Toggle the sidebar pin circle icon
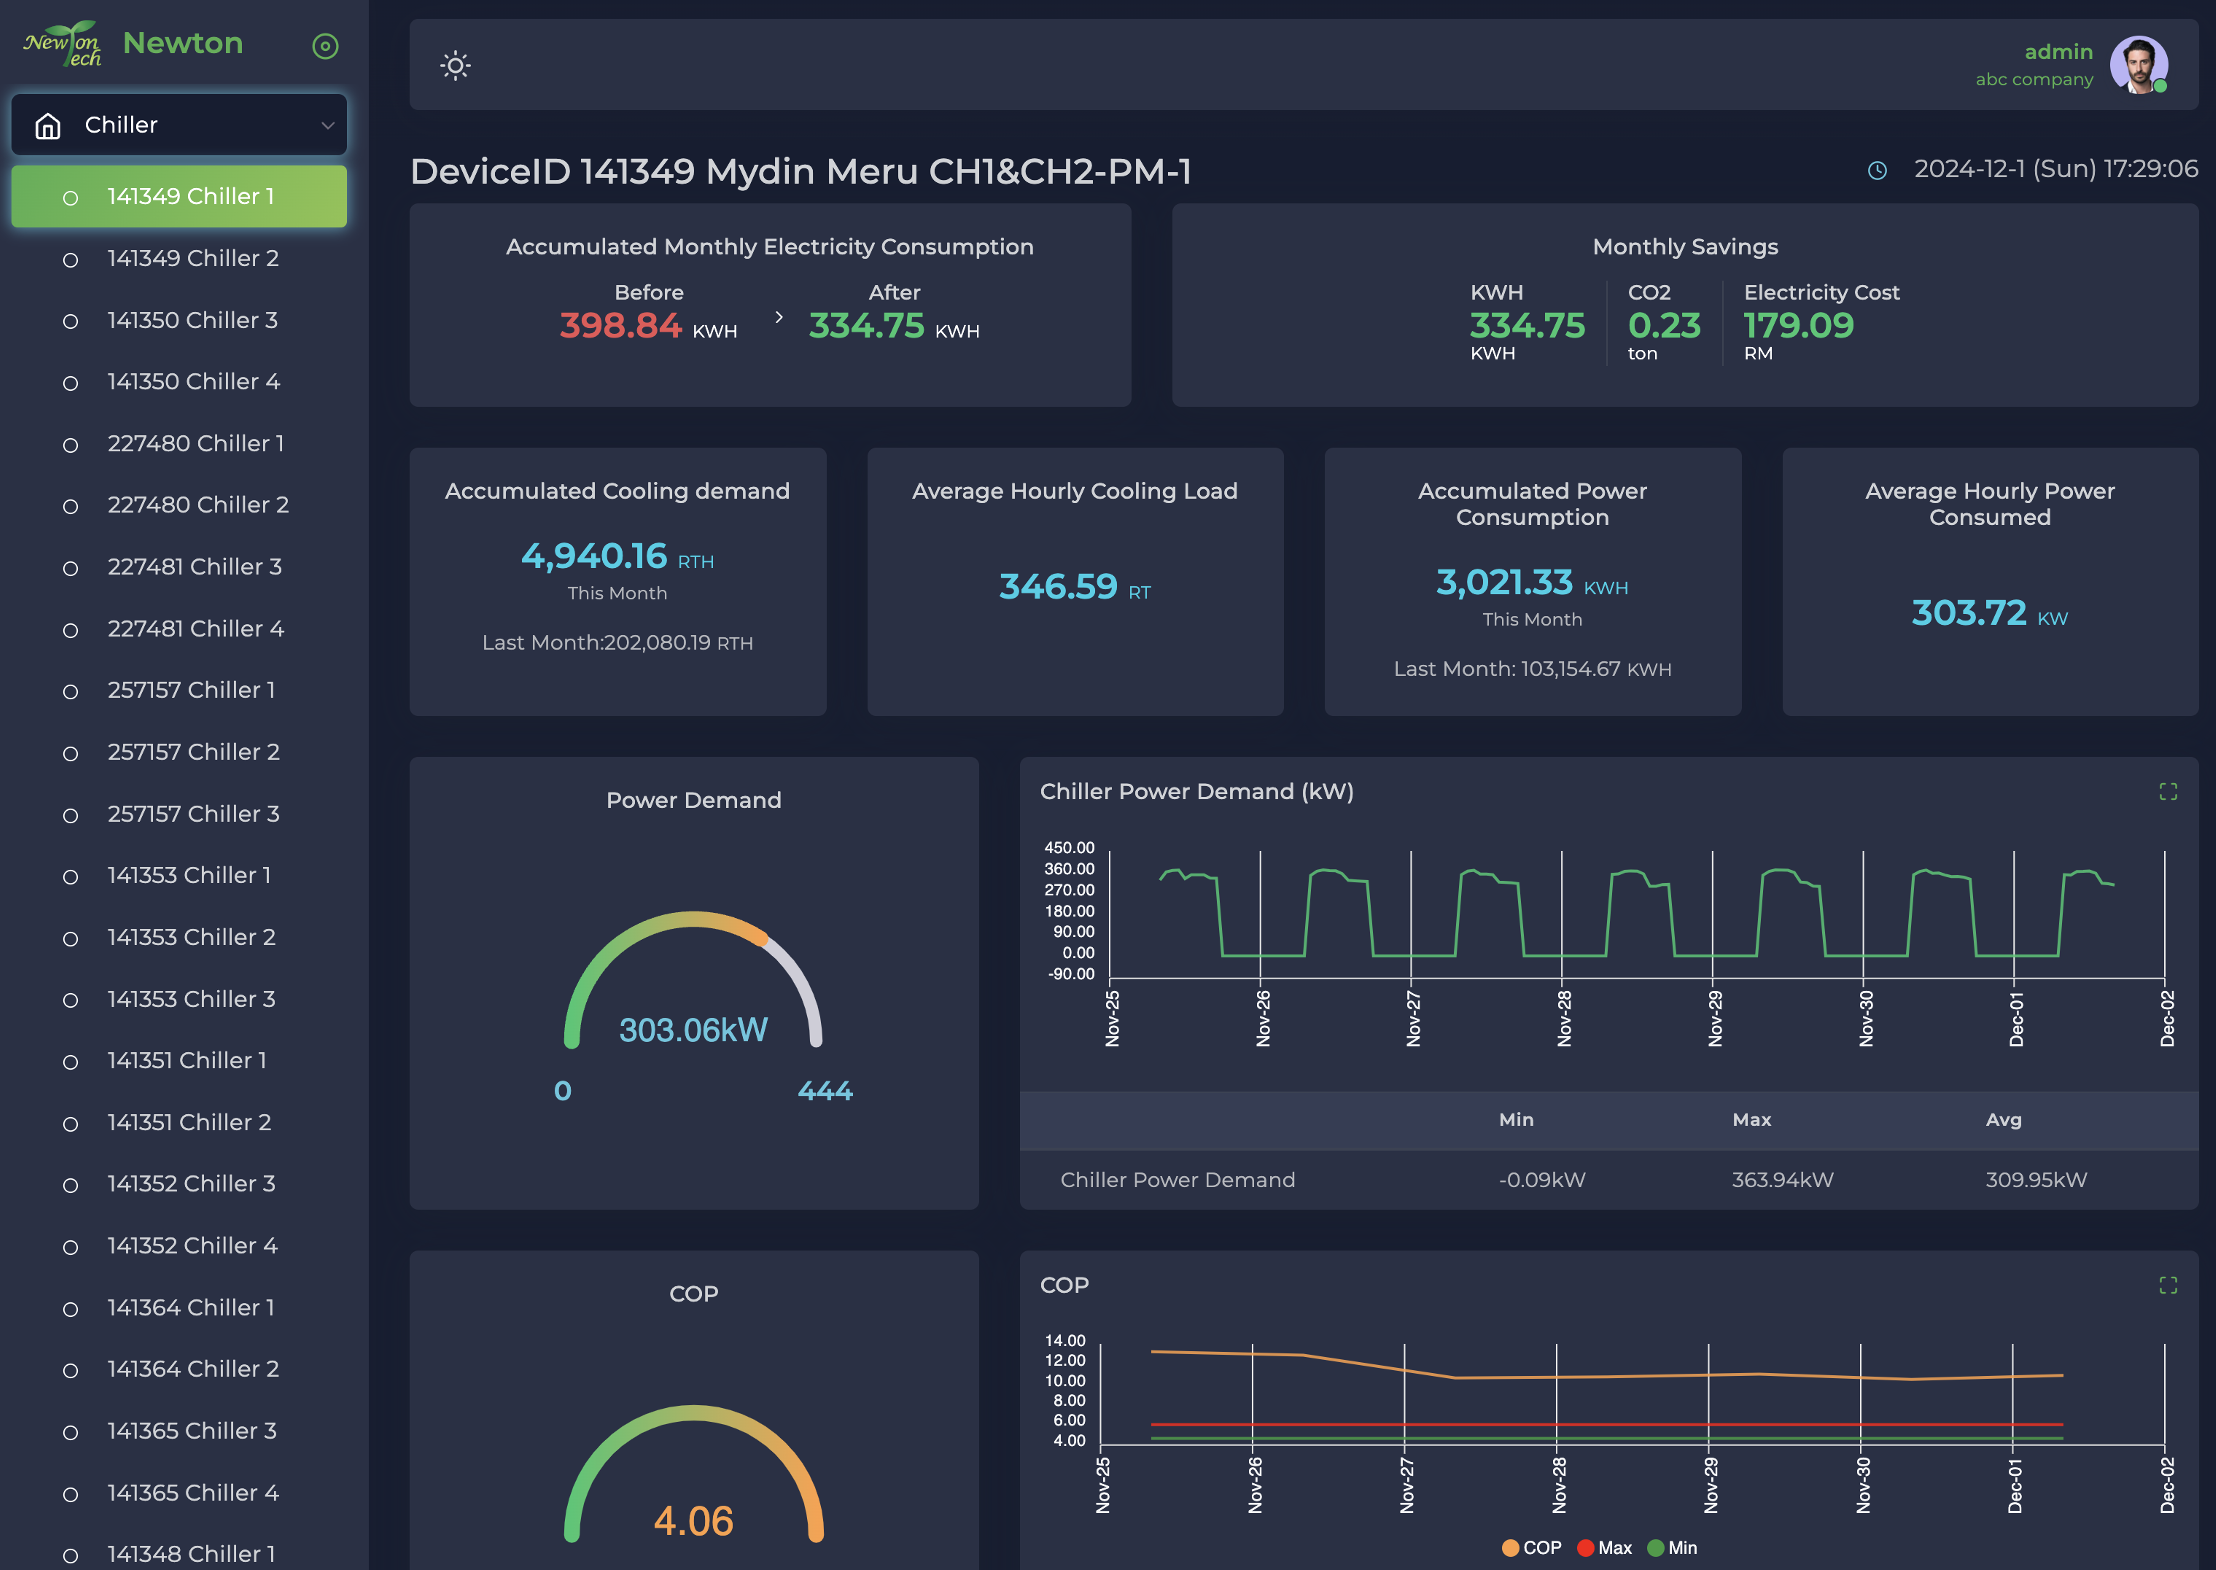2216x1570 pixels. pyautogui.click(x=325, y=46)
